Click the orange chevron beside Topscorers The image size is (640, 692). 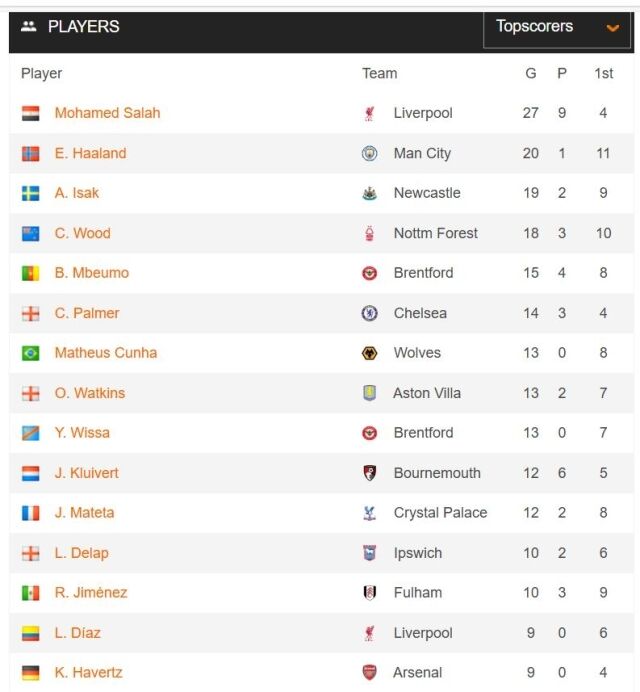[612, 28]
